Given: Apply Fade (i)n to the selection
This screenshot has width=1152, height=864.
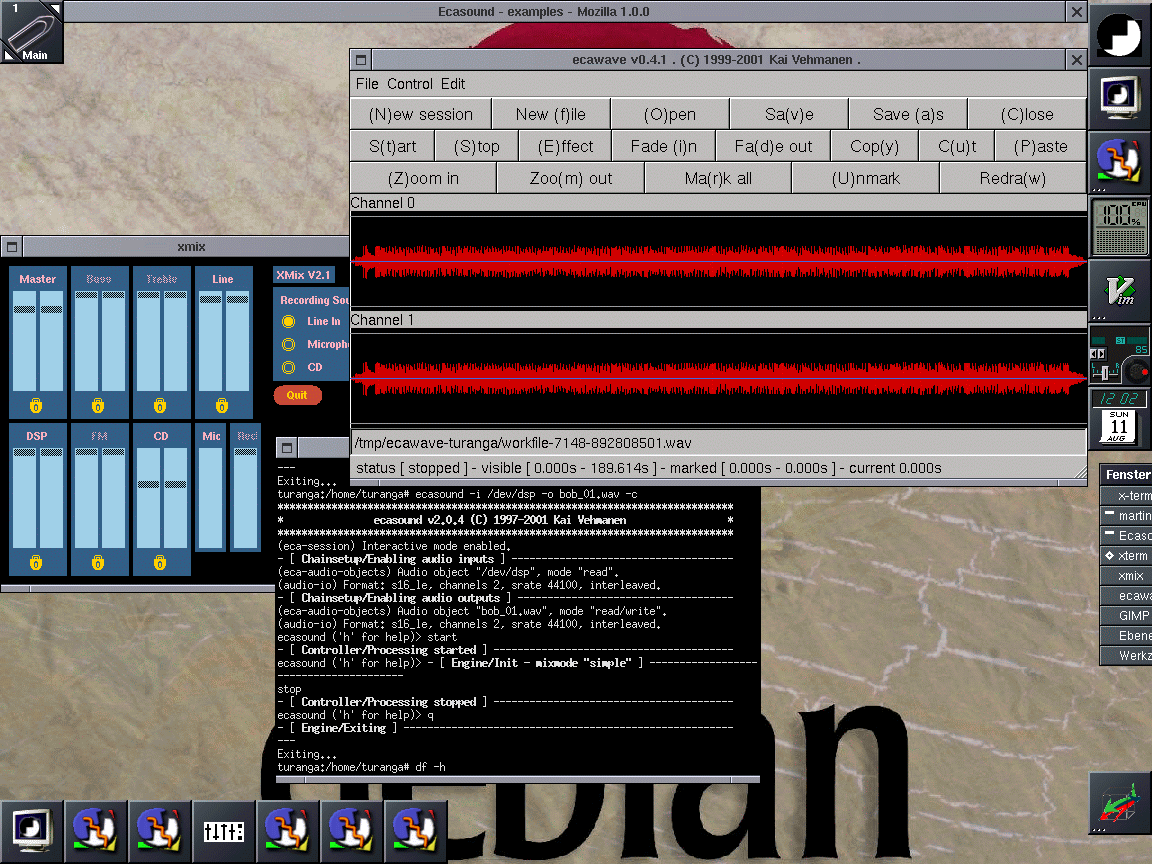Looking at the screenshot, I should [x=663, y=146].
